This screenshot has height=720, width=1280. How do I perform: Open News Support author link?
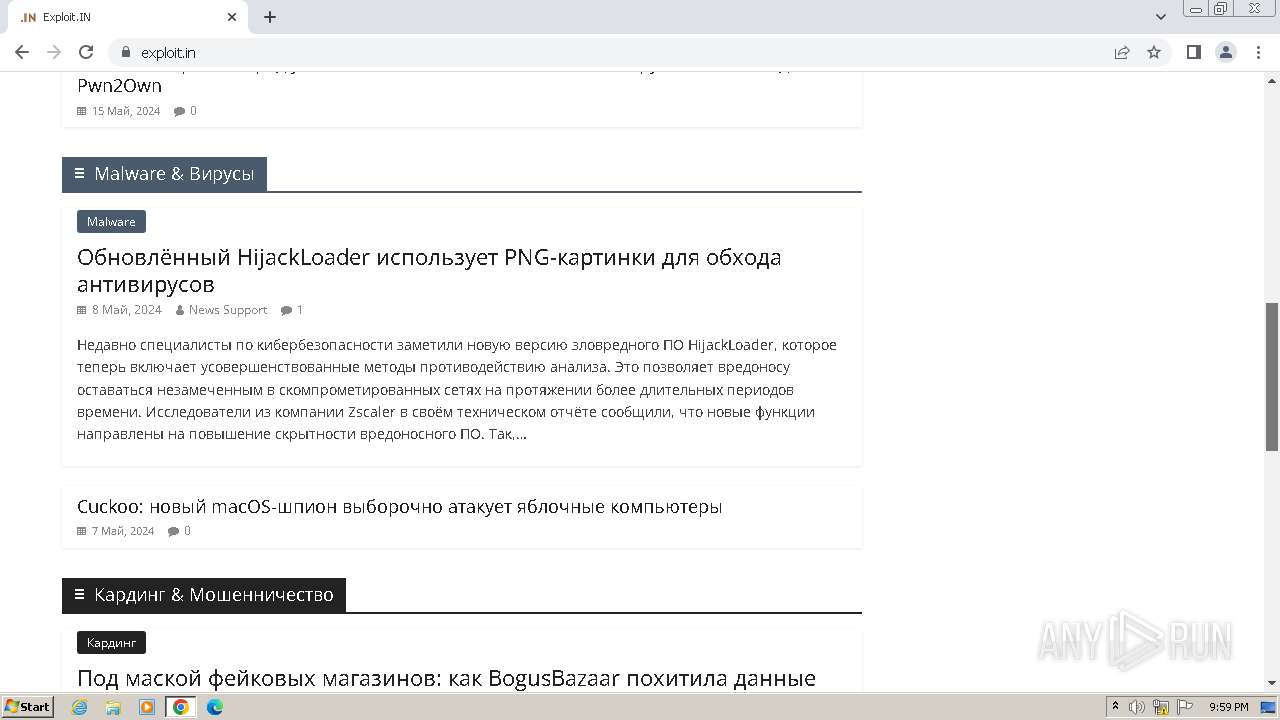(x=228, y=310)
